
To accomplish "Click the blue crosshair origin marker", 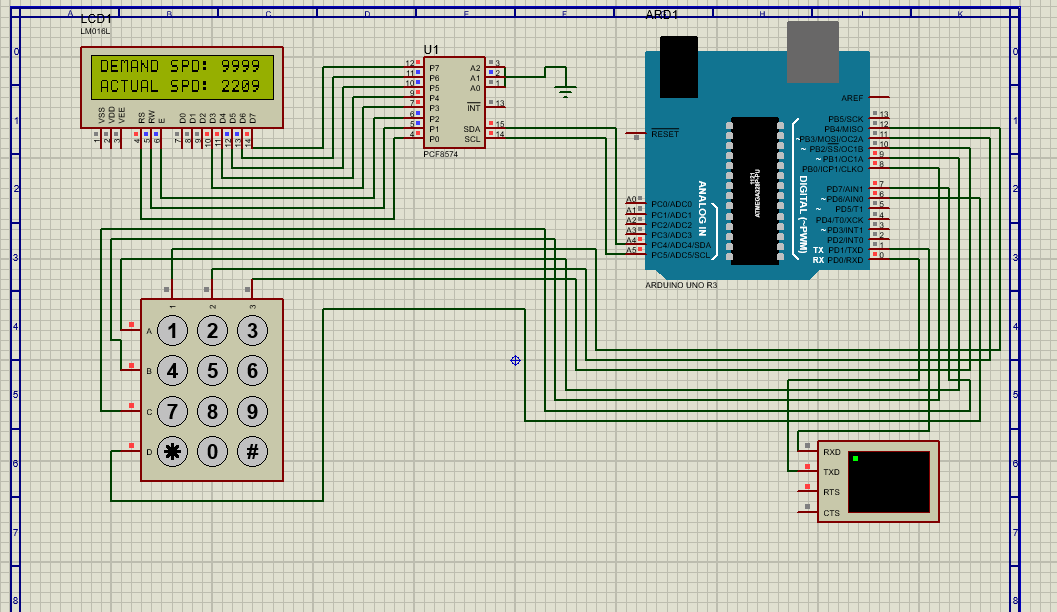I will [516, 360].
